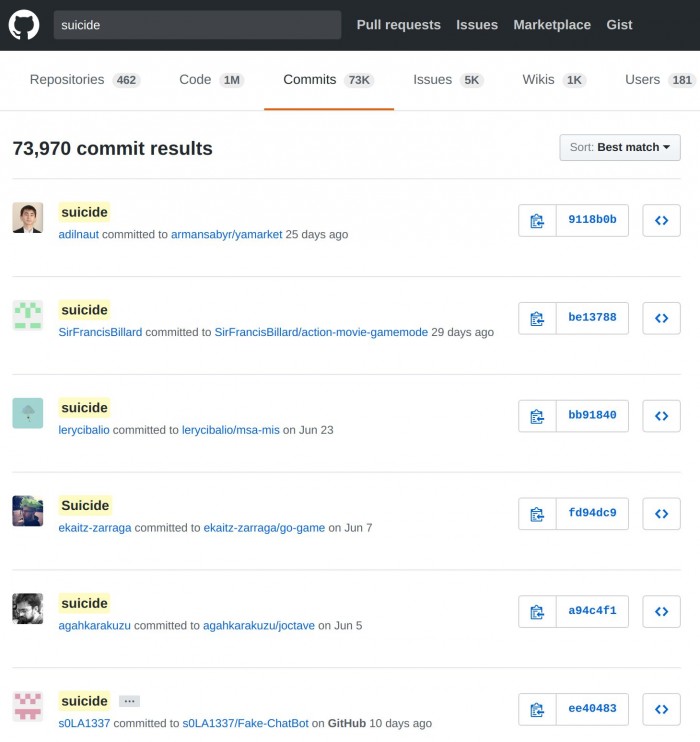Switch to the Wikis tab
This screenshot has width=700, height=742.
click(554, 80)
